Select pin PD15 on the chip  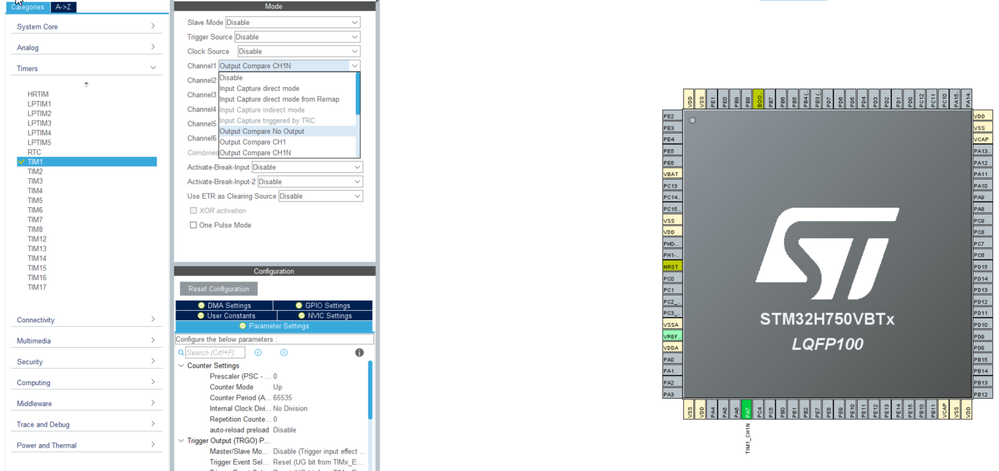[982, 266]
